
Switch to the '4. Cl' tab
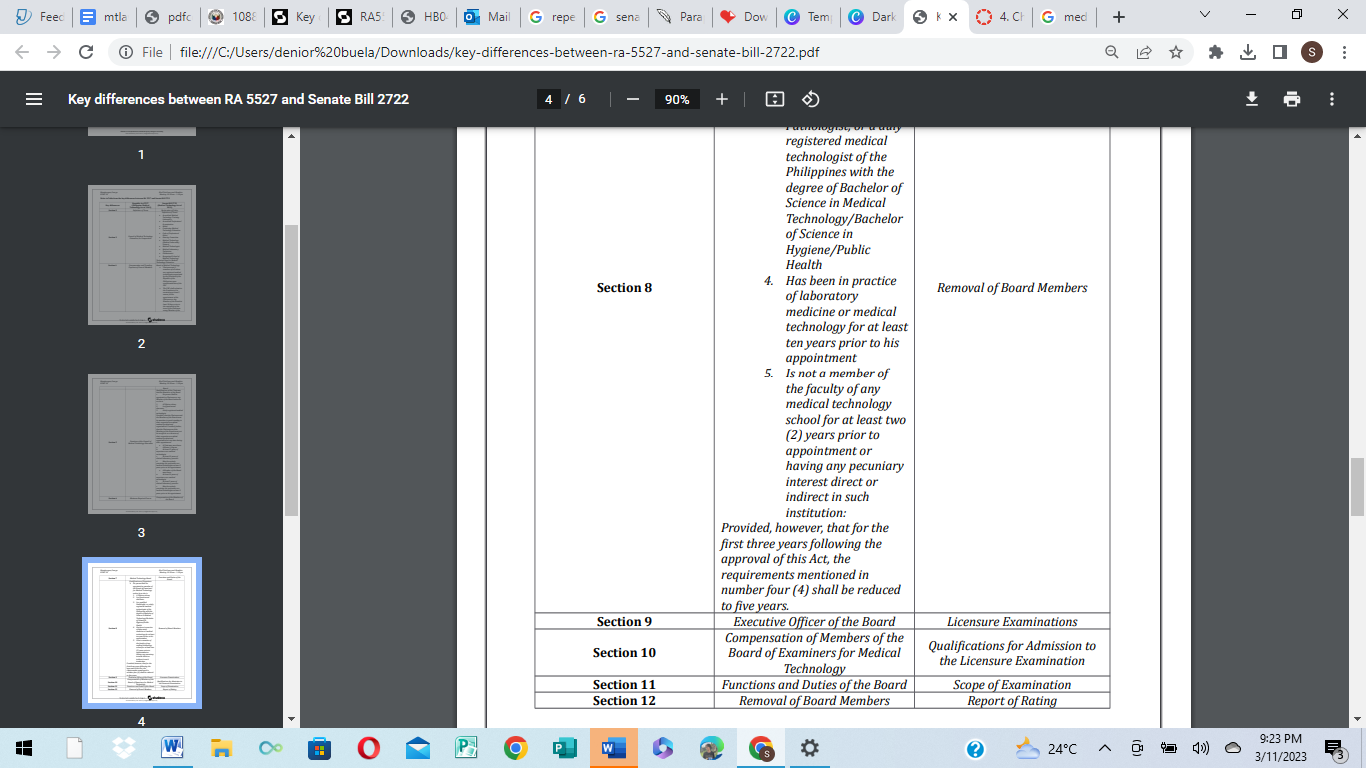point(1000,17)
